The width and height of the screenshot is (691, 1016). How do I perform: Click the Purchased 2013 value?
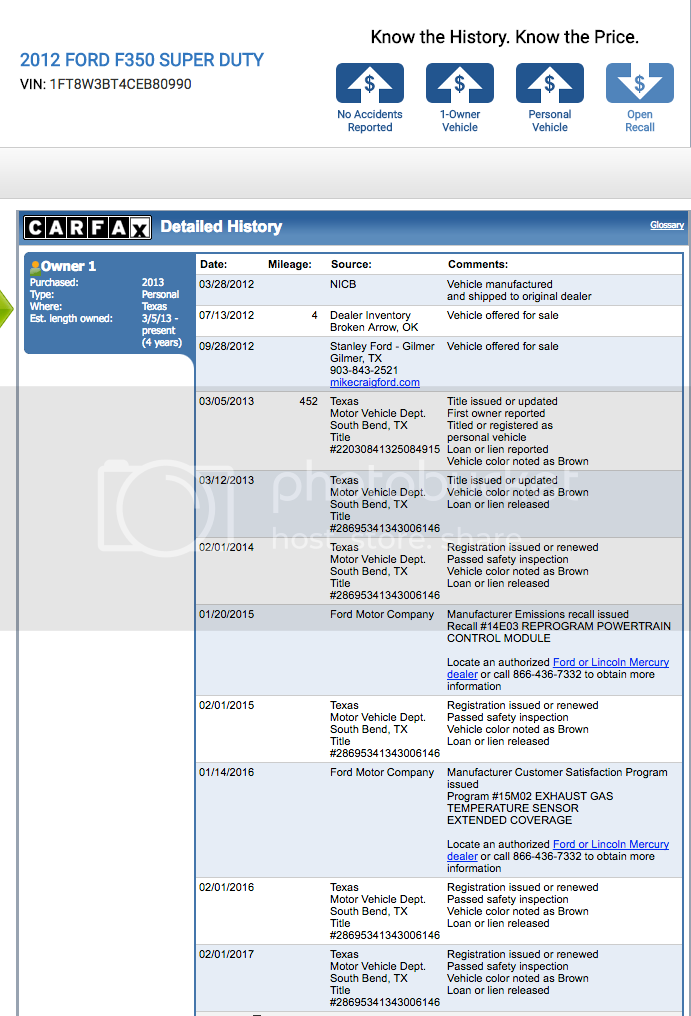[x=153, y=282]
